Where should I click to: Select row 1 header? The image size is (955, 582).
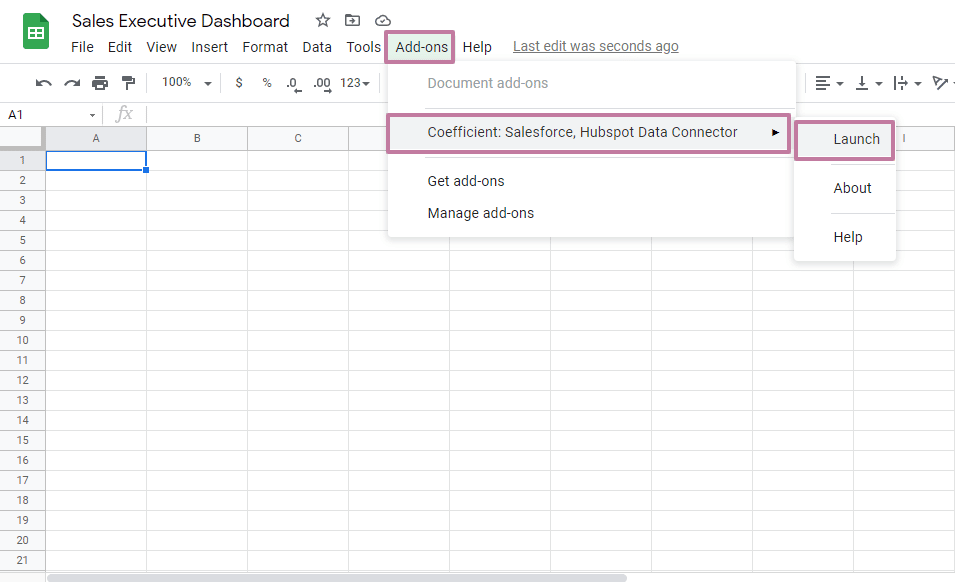23,160
